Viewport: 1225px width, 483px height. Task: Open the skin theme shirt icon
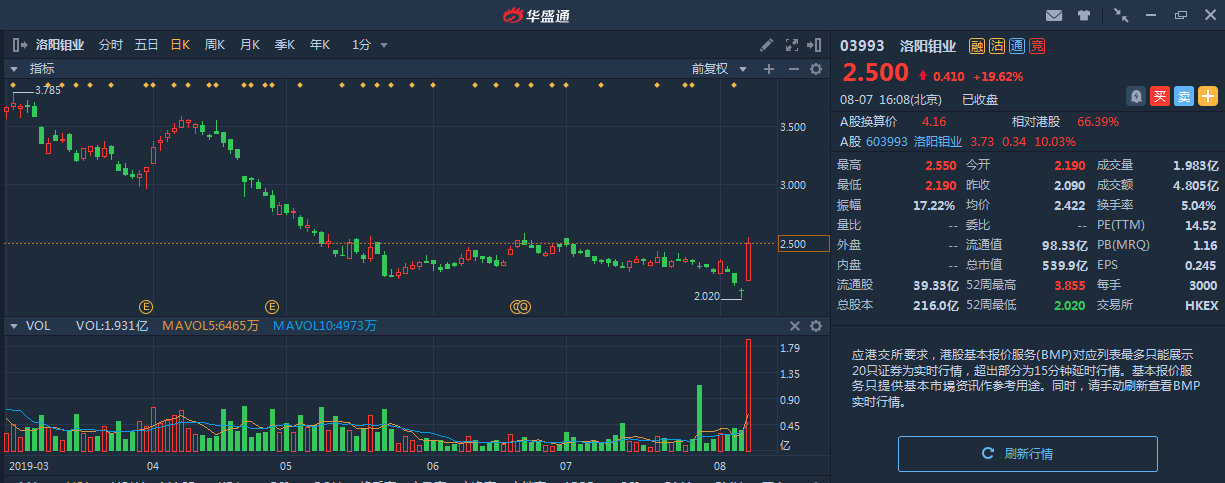pyautogui.click(x=1084, y=15)
